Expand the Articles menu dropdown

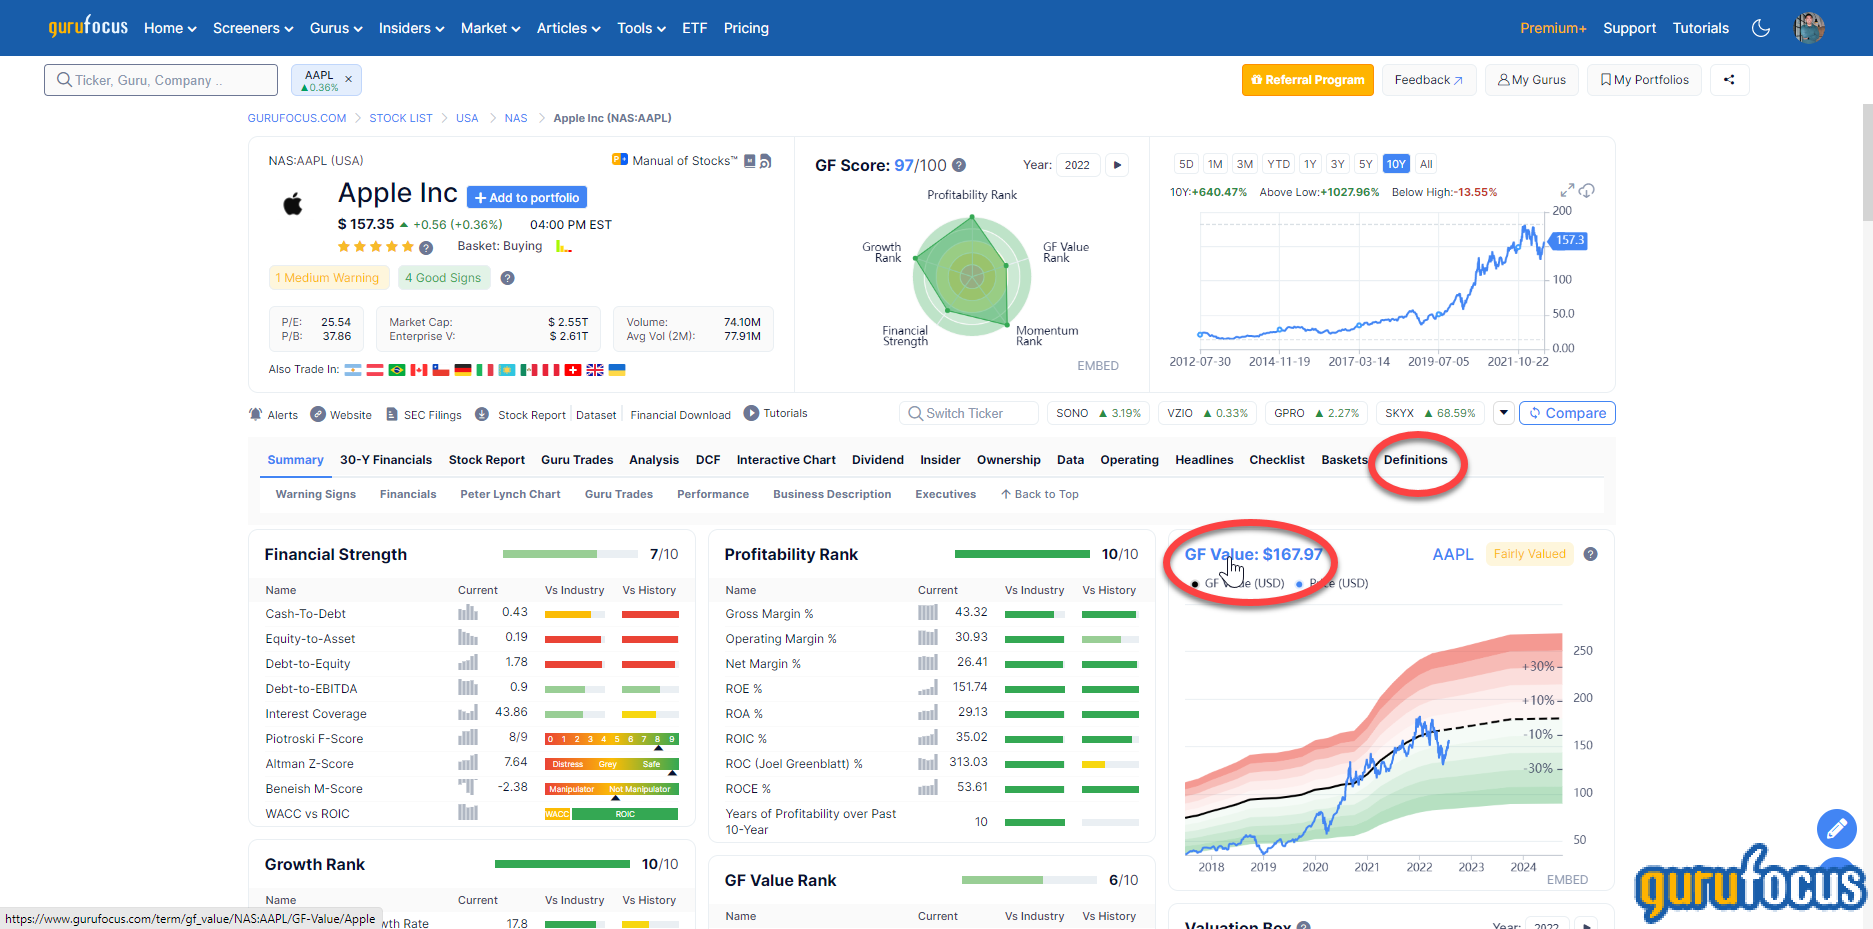pyautogui.click(x=568, y=28)
